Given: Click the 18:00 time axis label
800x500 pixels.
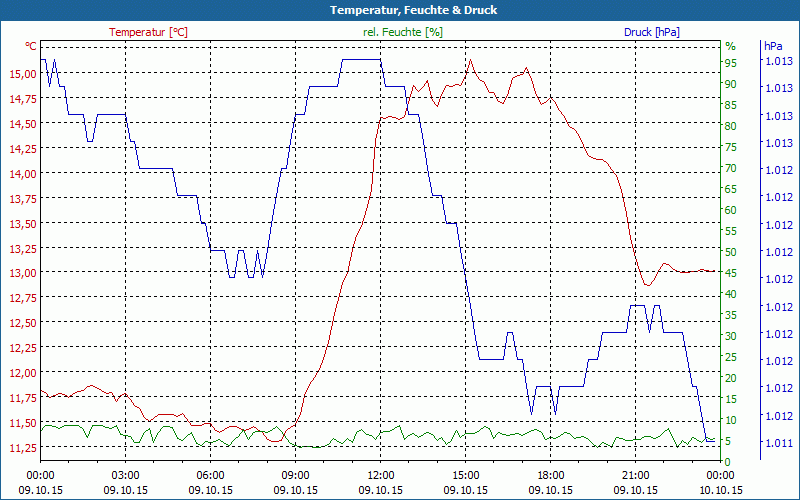Looking at the screenshot, I should [x=550, y=476].
